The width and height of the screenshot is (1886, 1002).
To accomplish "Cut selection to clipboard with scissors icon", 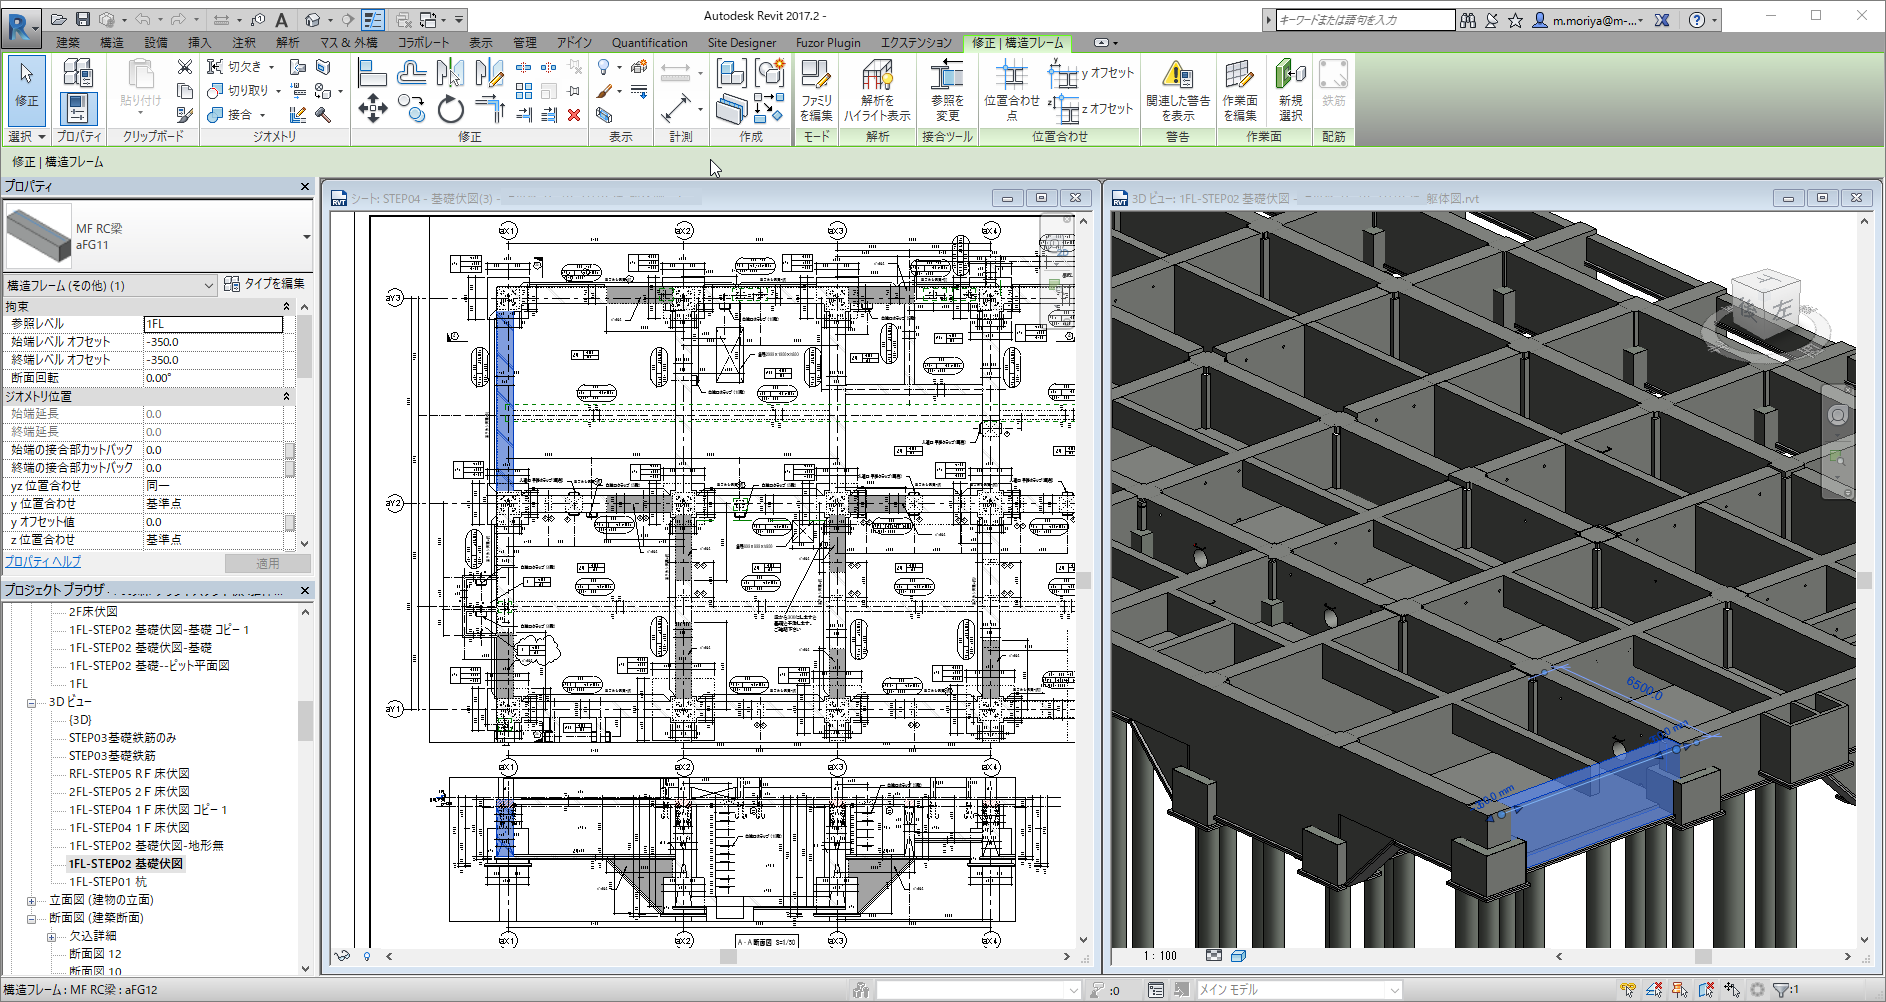I will [185, 66].
